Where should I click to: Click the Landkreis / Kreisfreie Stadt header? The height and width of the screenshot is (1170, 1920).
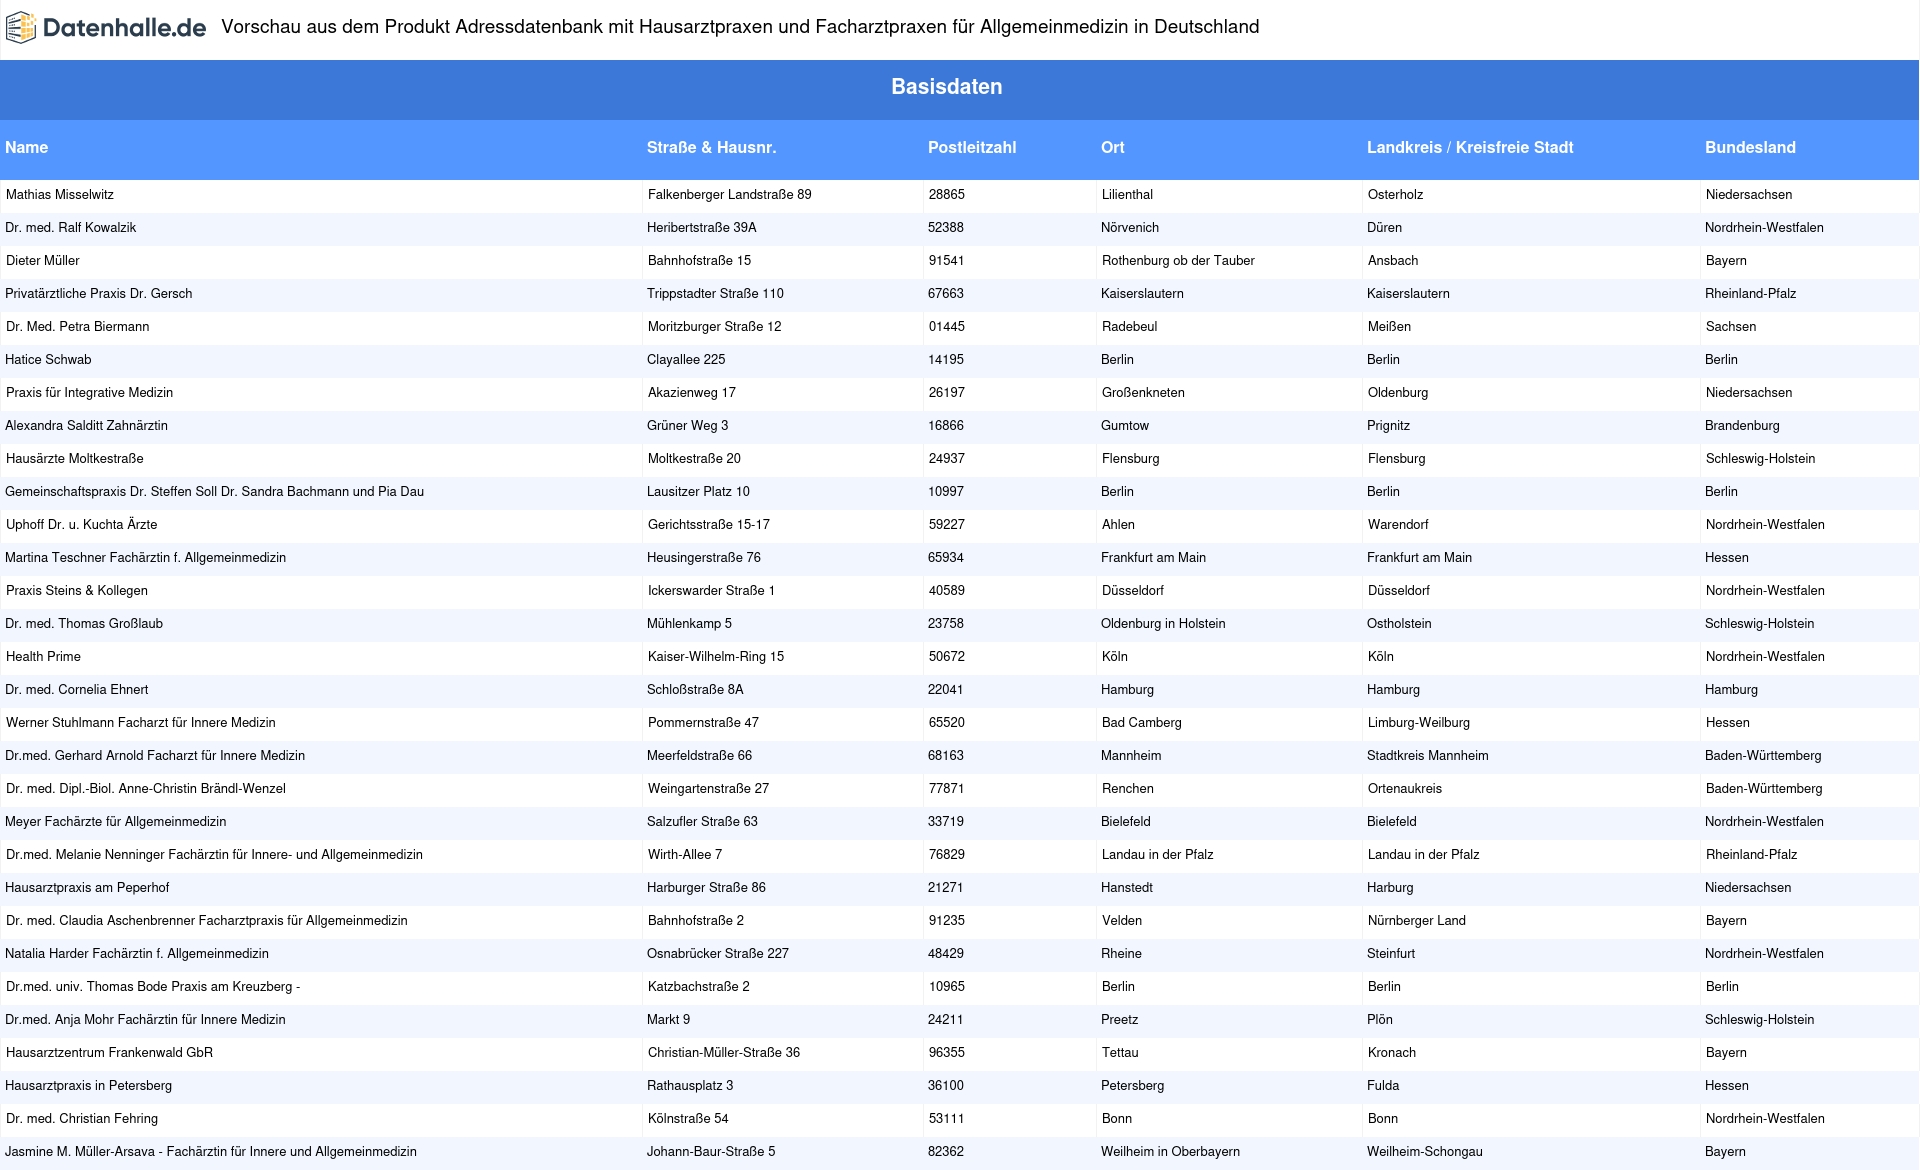pyautogui.click(x=1470, y=147)
